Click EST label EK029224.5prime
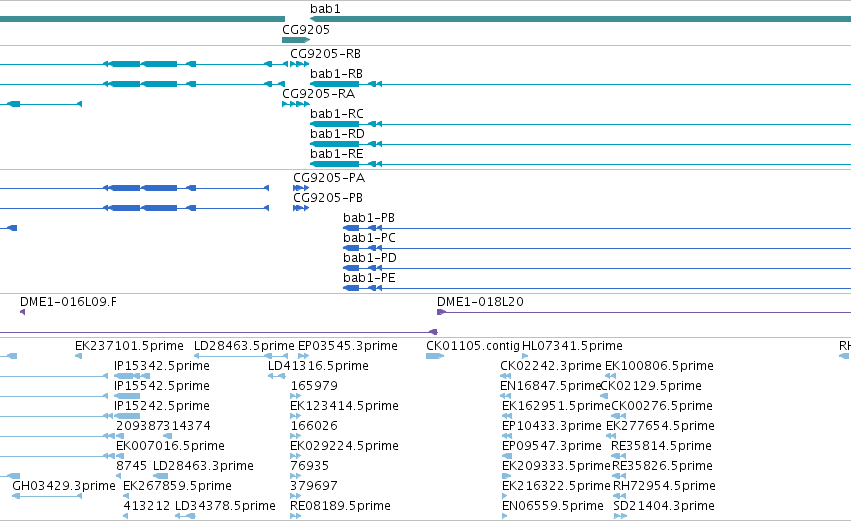 click(344, 447)
